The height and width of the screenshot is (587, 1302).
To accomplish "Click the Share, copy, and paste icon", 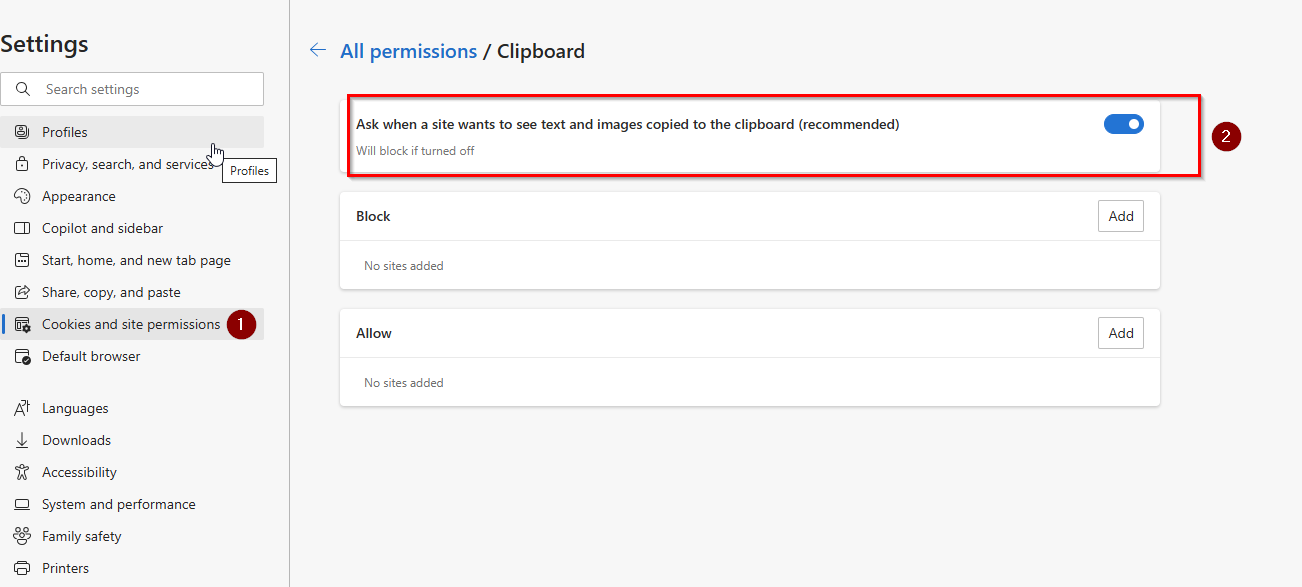I will 22,292.
